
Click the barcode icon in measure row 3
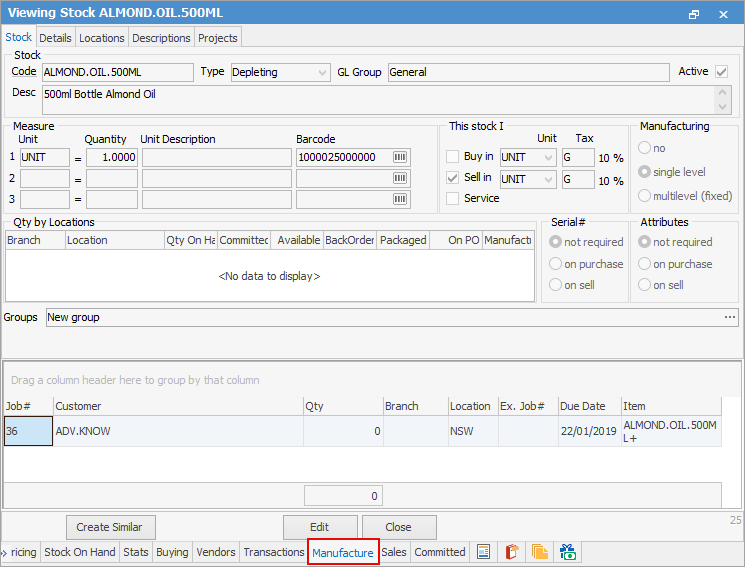400,199
